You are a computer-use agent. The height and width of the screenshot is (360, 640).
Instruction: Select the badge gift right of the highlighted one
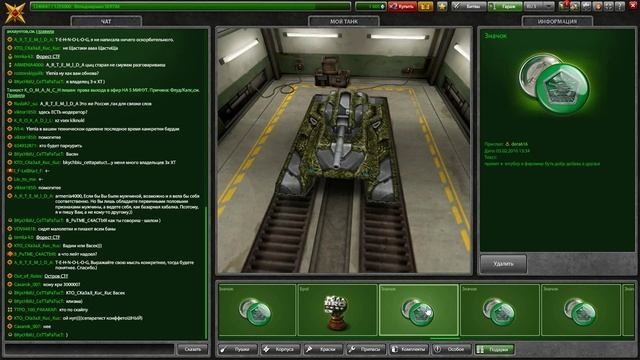click(x=500, y=310)
